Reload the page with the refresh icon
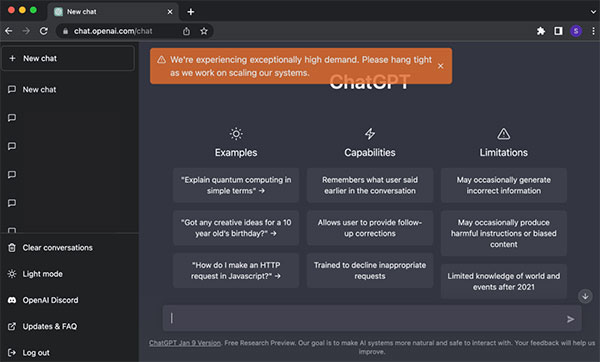This screenshot has width=600, height=362. [x=44, y=31]
